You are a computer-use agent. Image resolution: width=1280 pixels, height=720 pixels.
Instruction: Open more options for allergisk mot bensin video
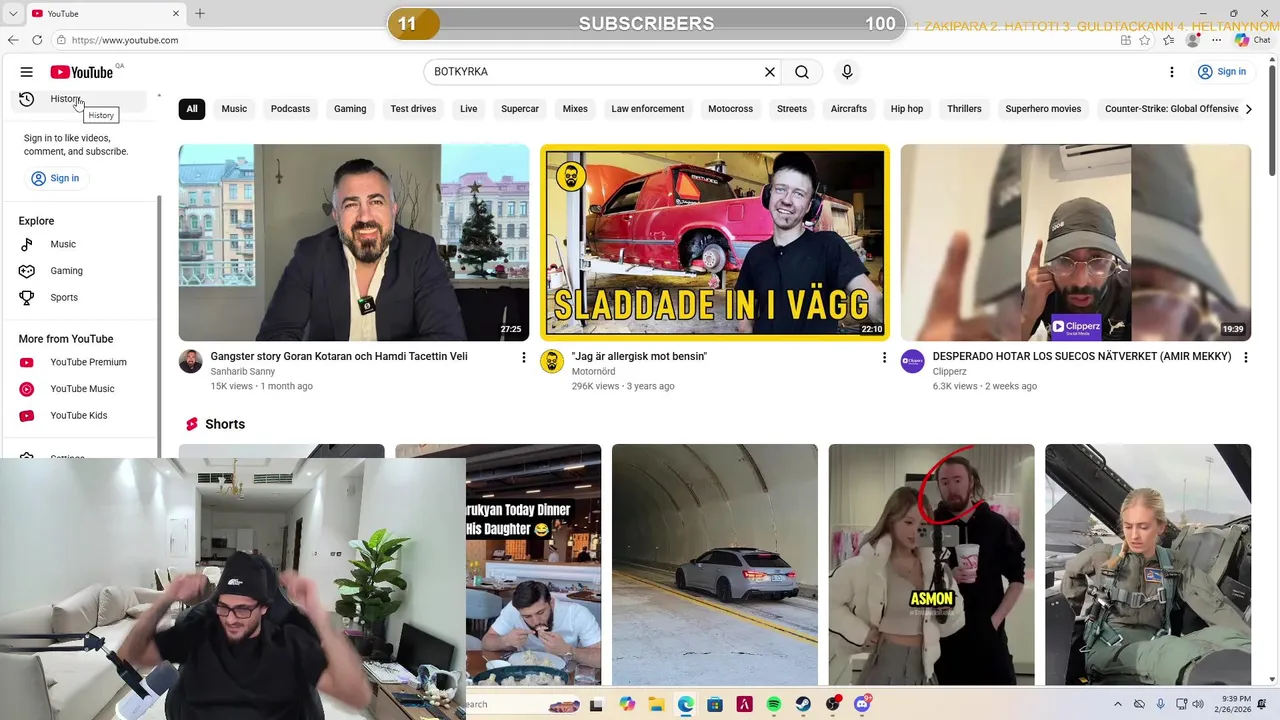click(x=884, y=357)
